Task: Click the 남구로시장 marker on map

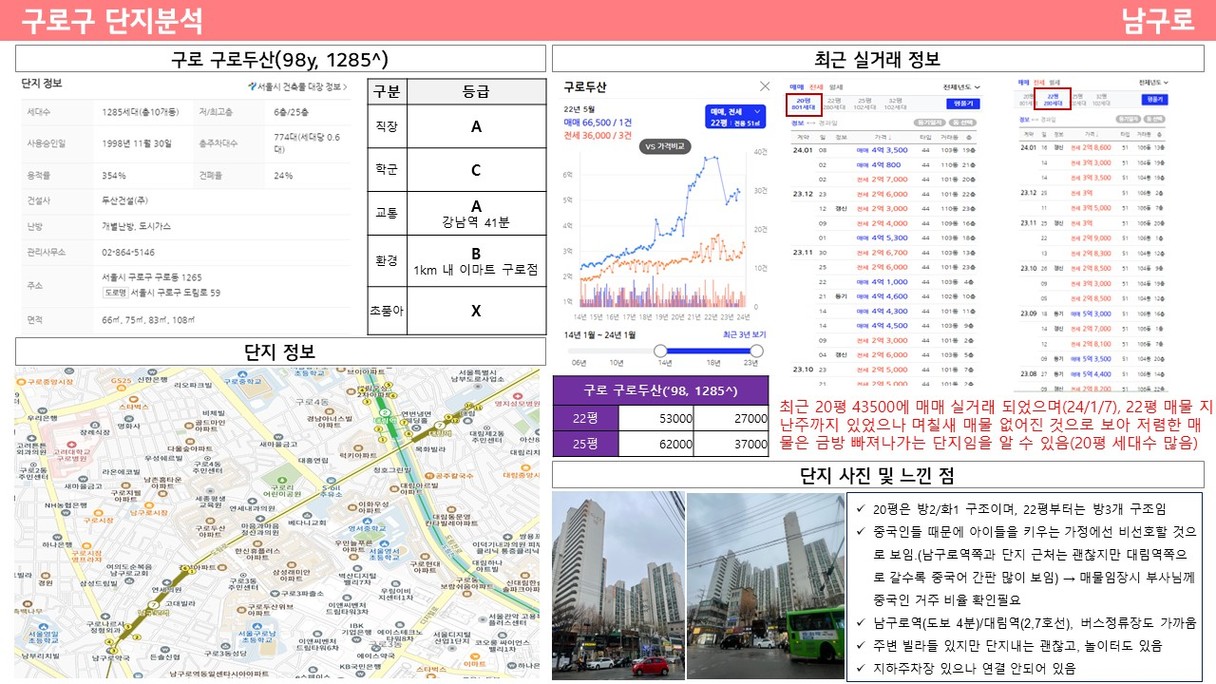Action: tap(148, 505)
